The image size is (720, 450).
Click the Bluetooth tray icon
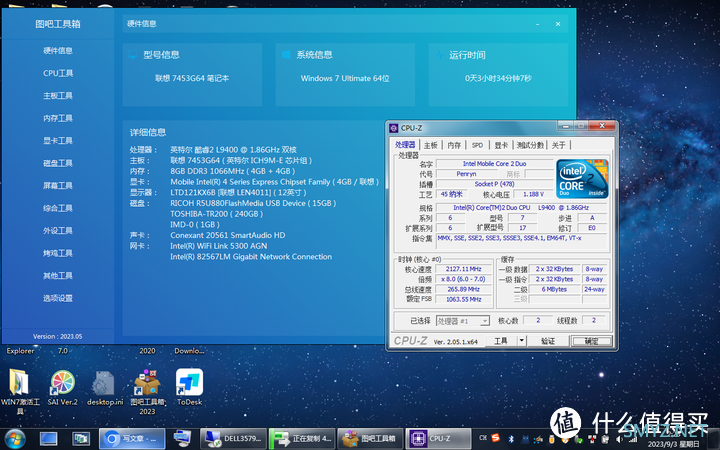coord(511,439)
